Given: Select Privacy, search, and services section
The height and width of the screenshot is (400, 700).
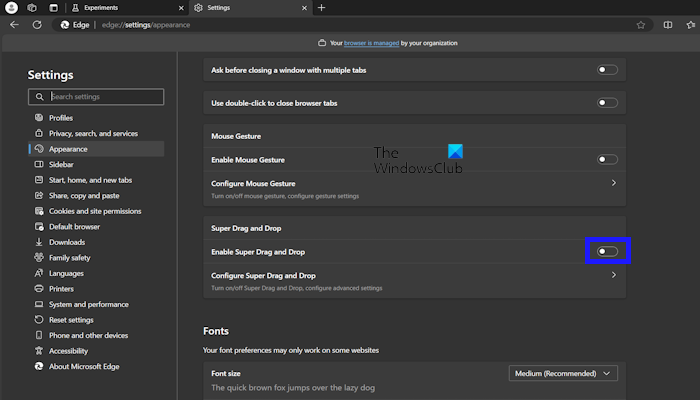Looking at the screenshot, I should [93, 133].
